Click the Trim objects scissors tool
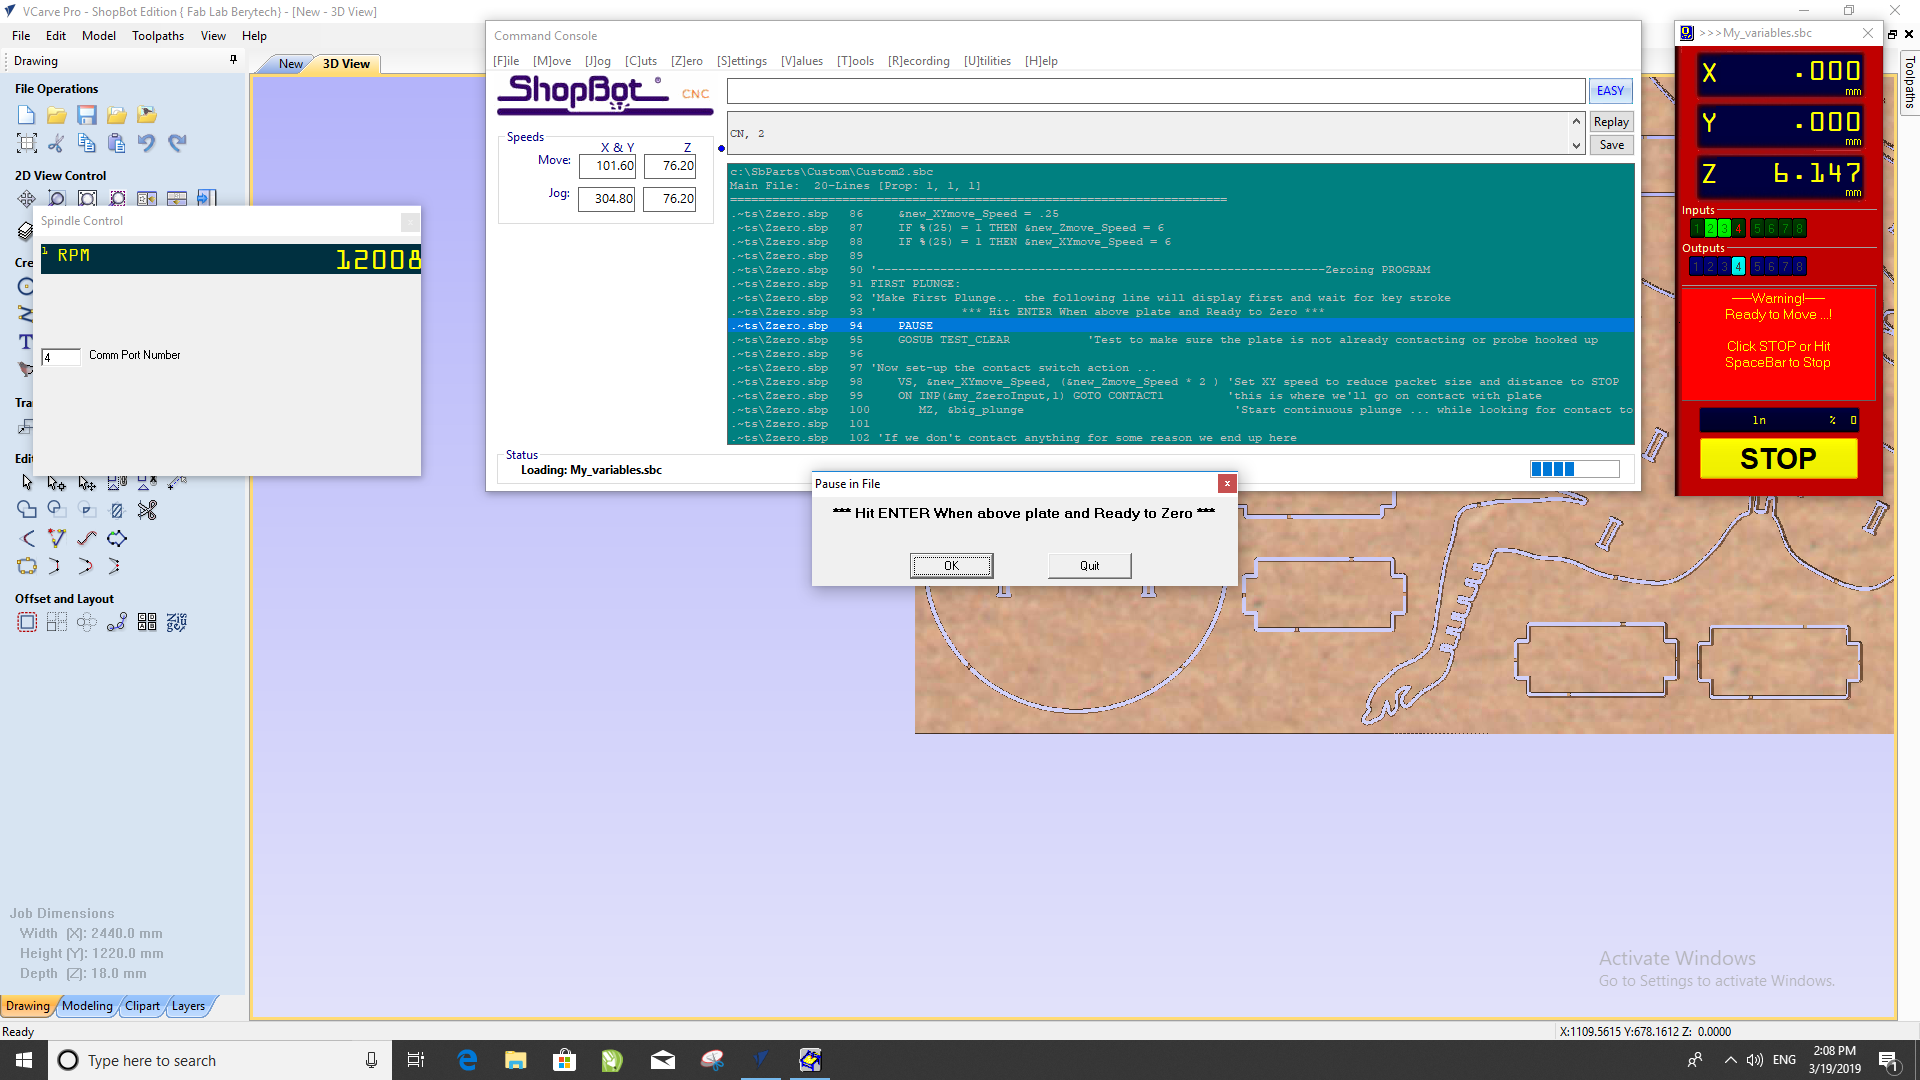Screen dimensions: 1920x1080 coord(147,511)
